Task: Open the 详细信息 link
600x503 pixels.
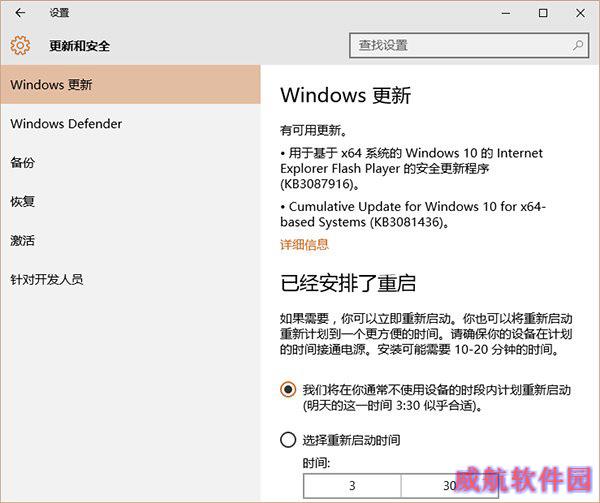Action: [x=304, y=244]
